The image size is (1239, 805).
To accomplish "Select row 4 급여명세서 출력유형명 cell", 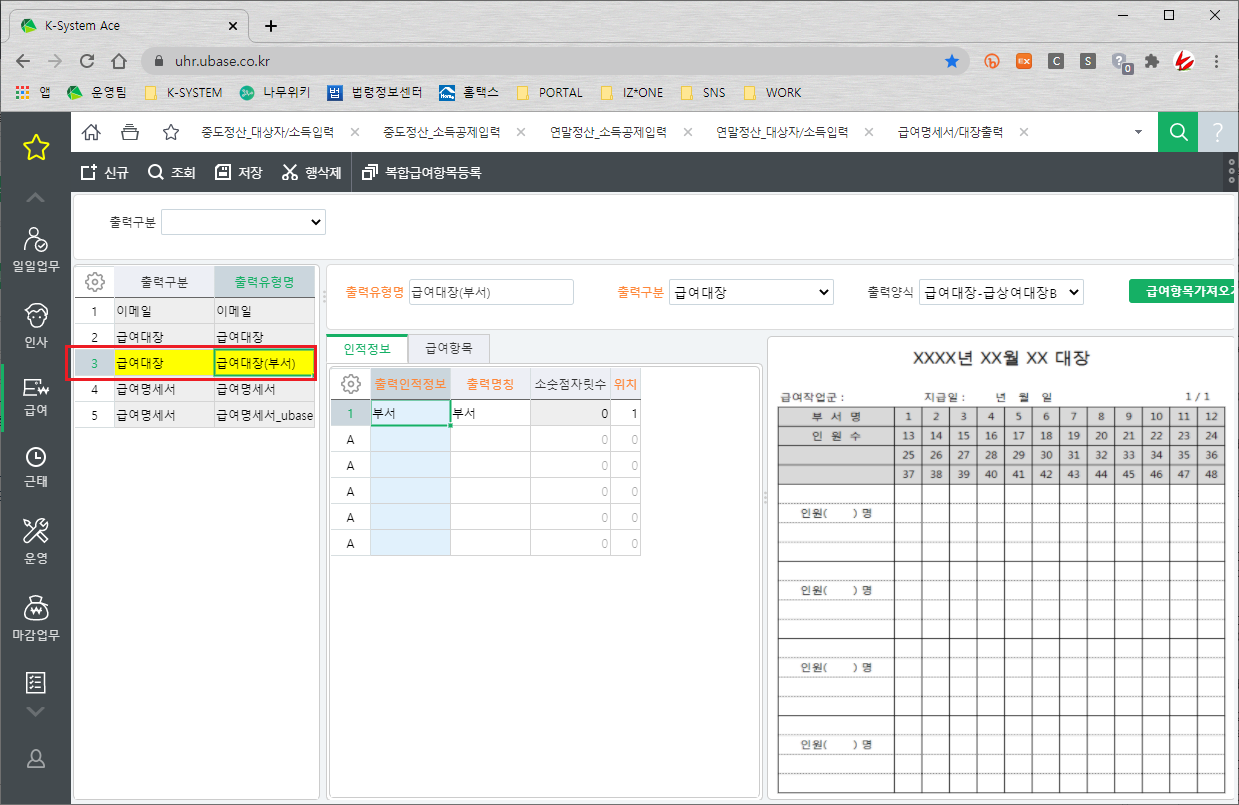I will pos(264,389).
